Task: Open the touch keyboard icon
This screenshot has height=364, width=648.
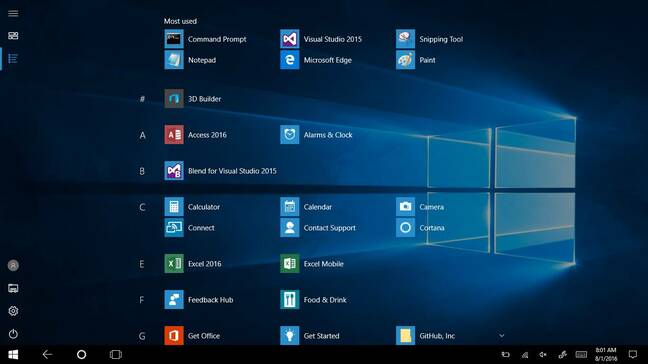Action: (581, 354)
